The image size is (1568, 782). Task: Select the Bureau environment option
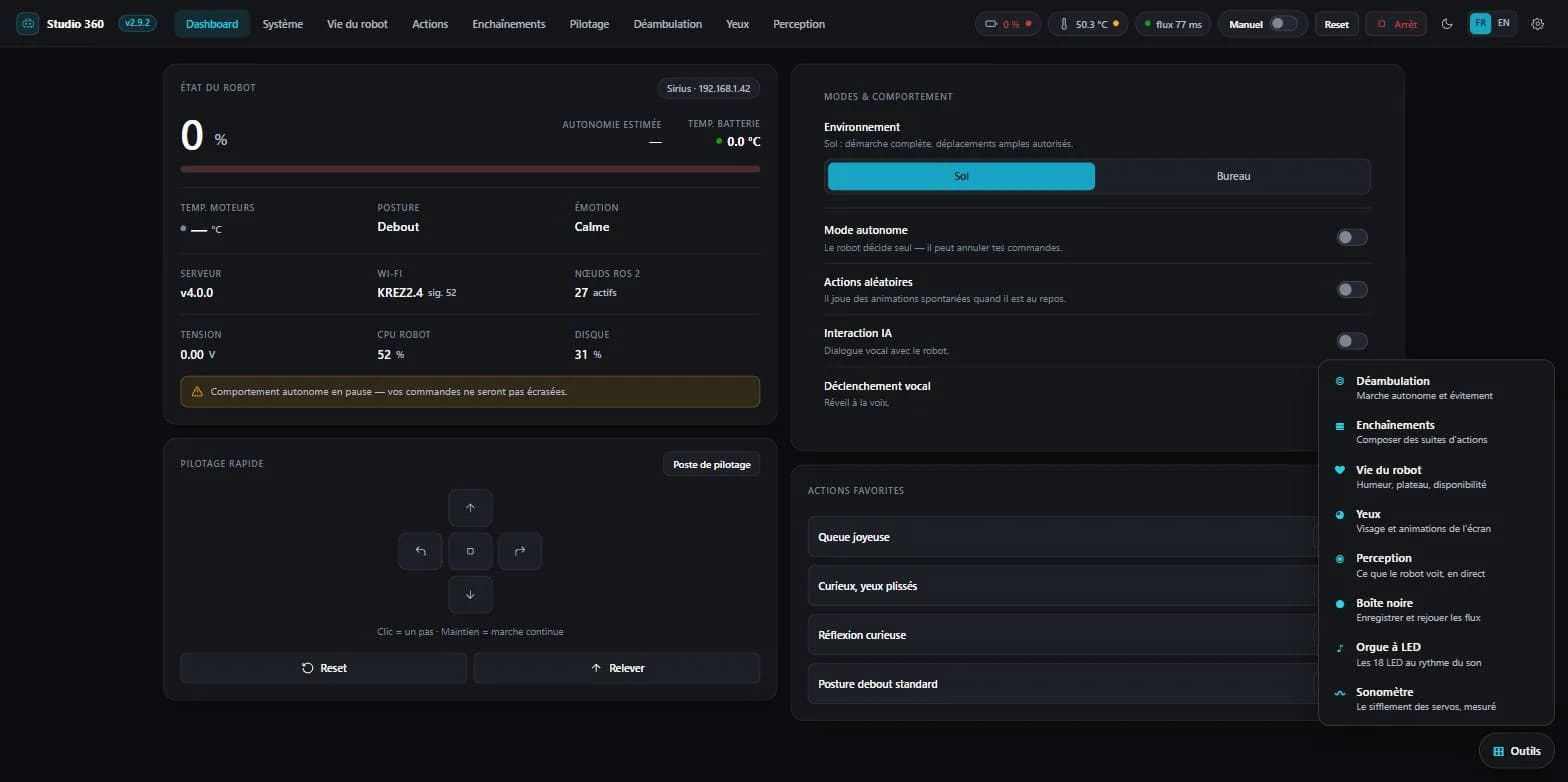click(1233, 176)
